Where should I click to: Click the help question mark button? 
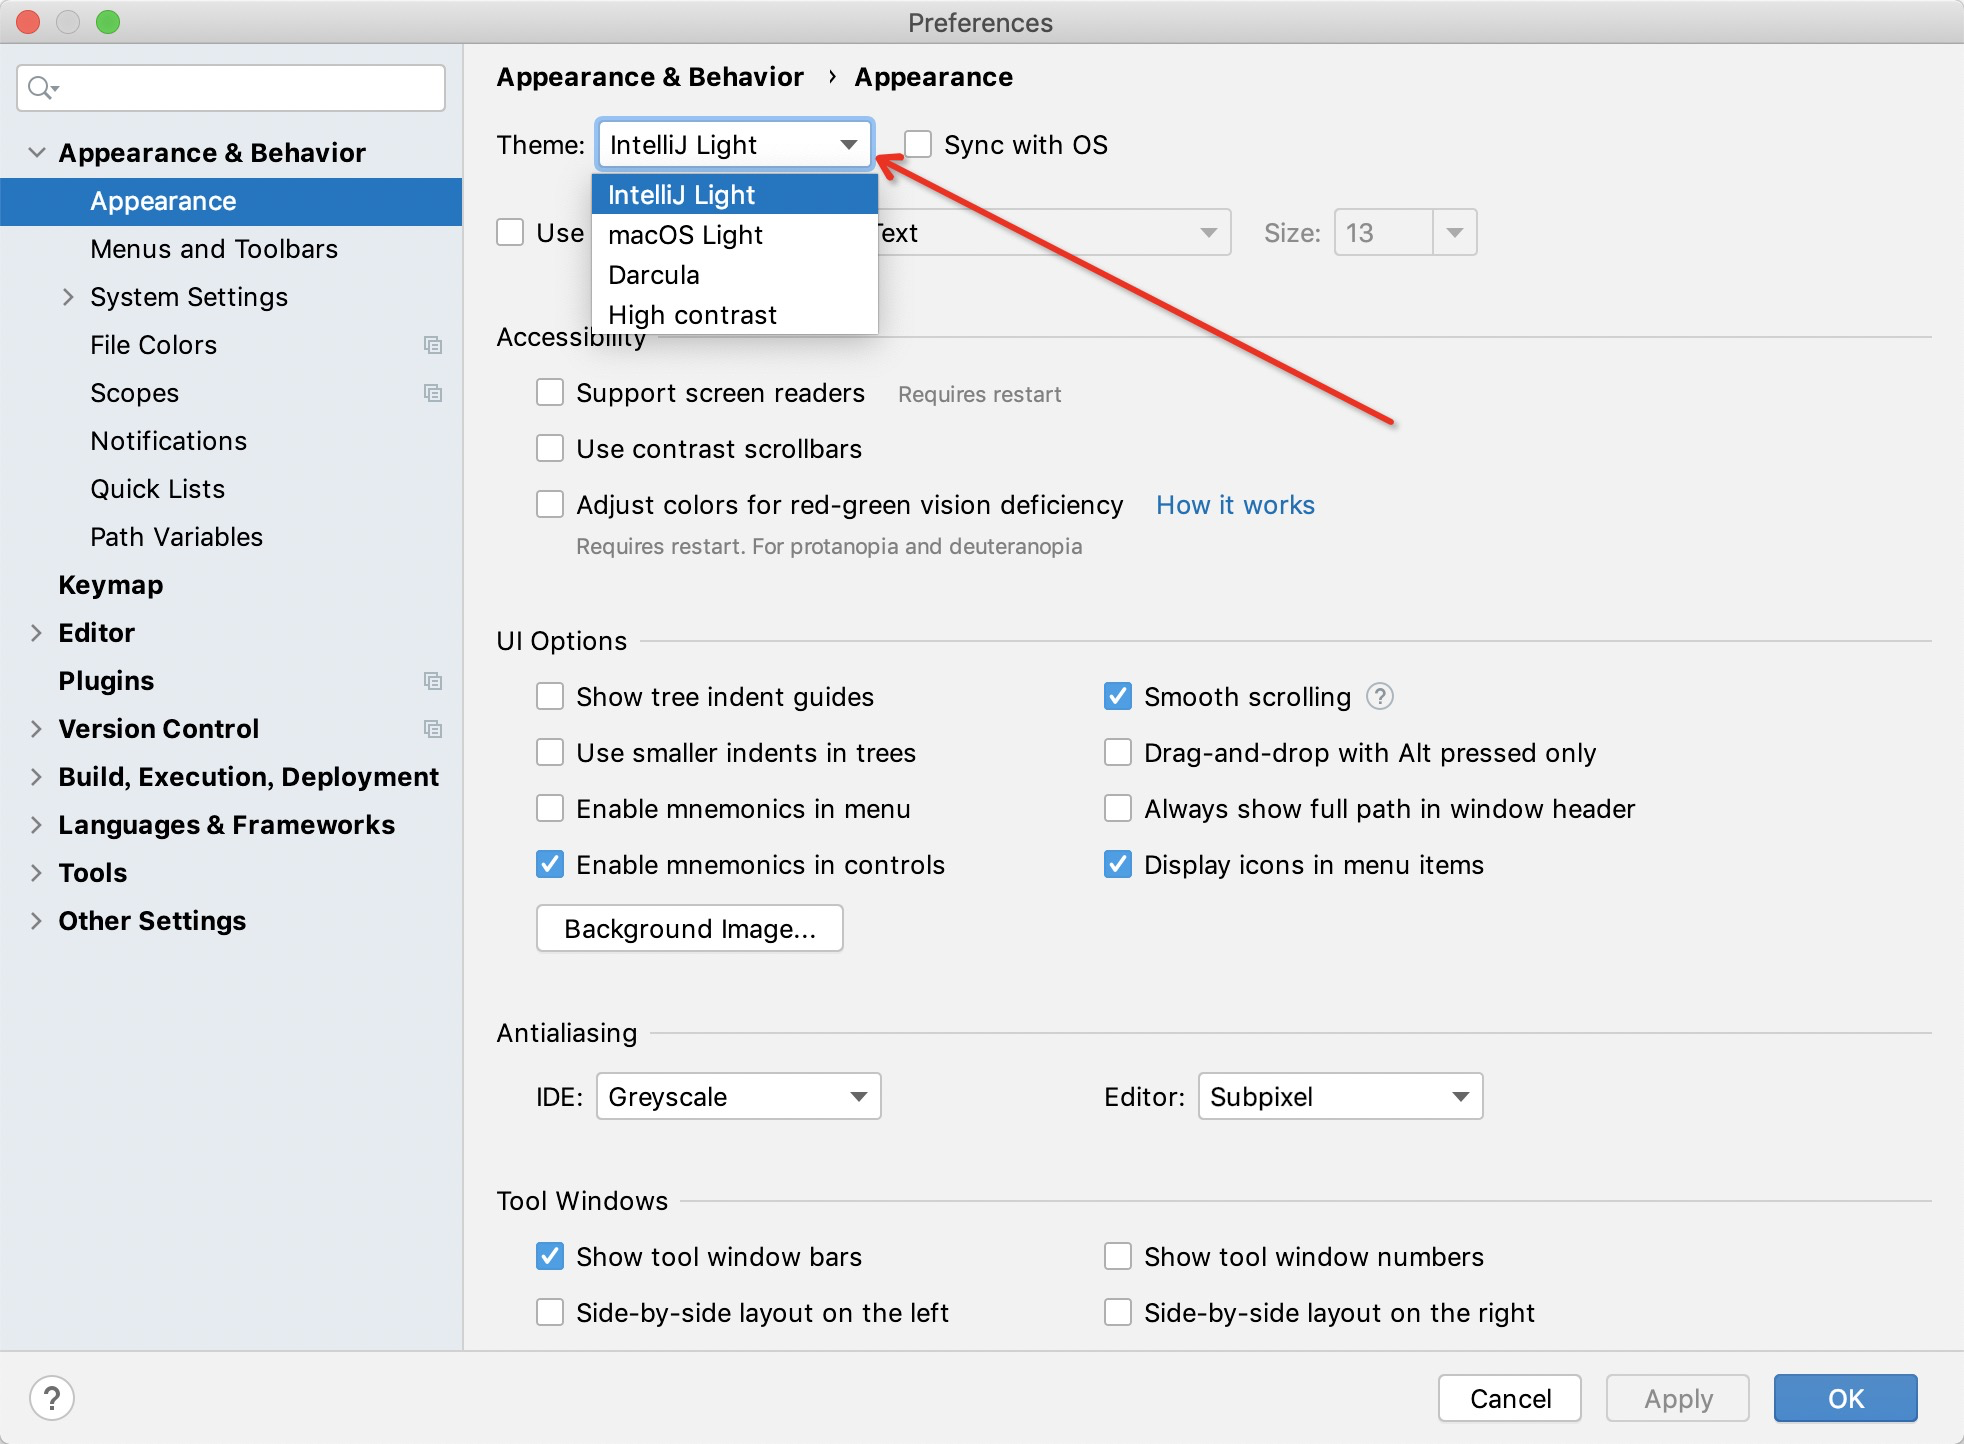click(x=52, y=1397)
